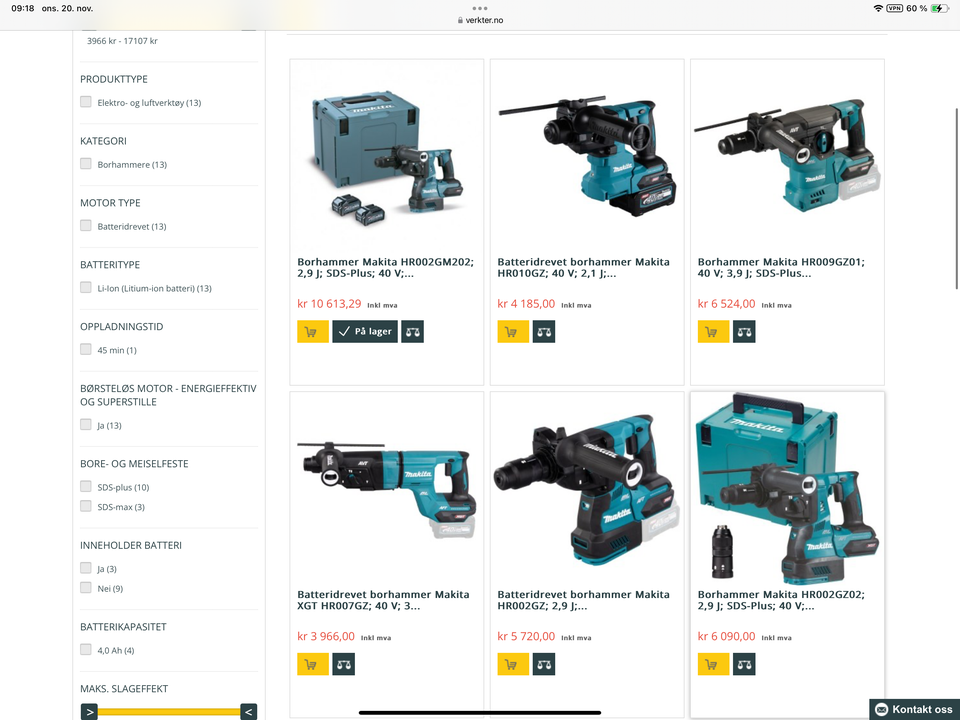The height and width of the screenshot is (720, 960).
Task: Click the BATTERIKAPASITET filter heading
Action: pyautogui.click(x=123, y=627)
